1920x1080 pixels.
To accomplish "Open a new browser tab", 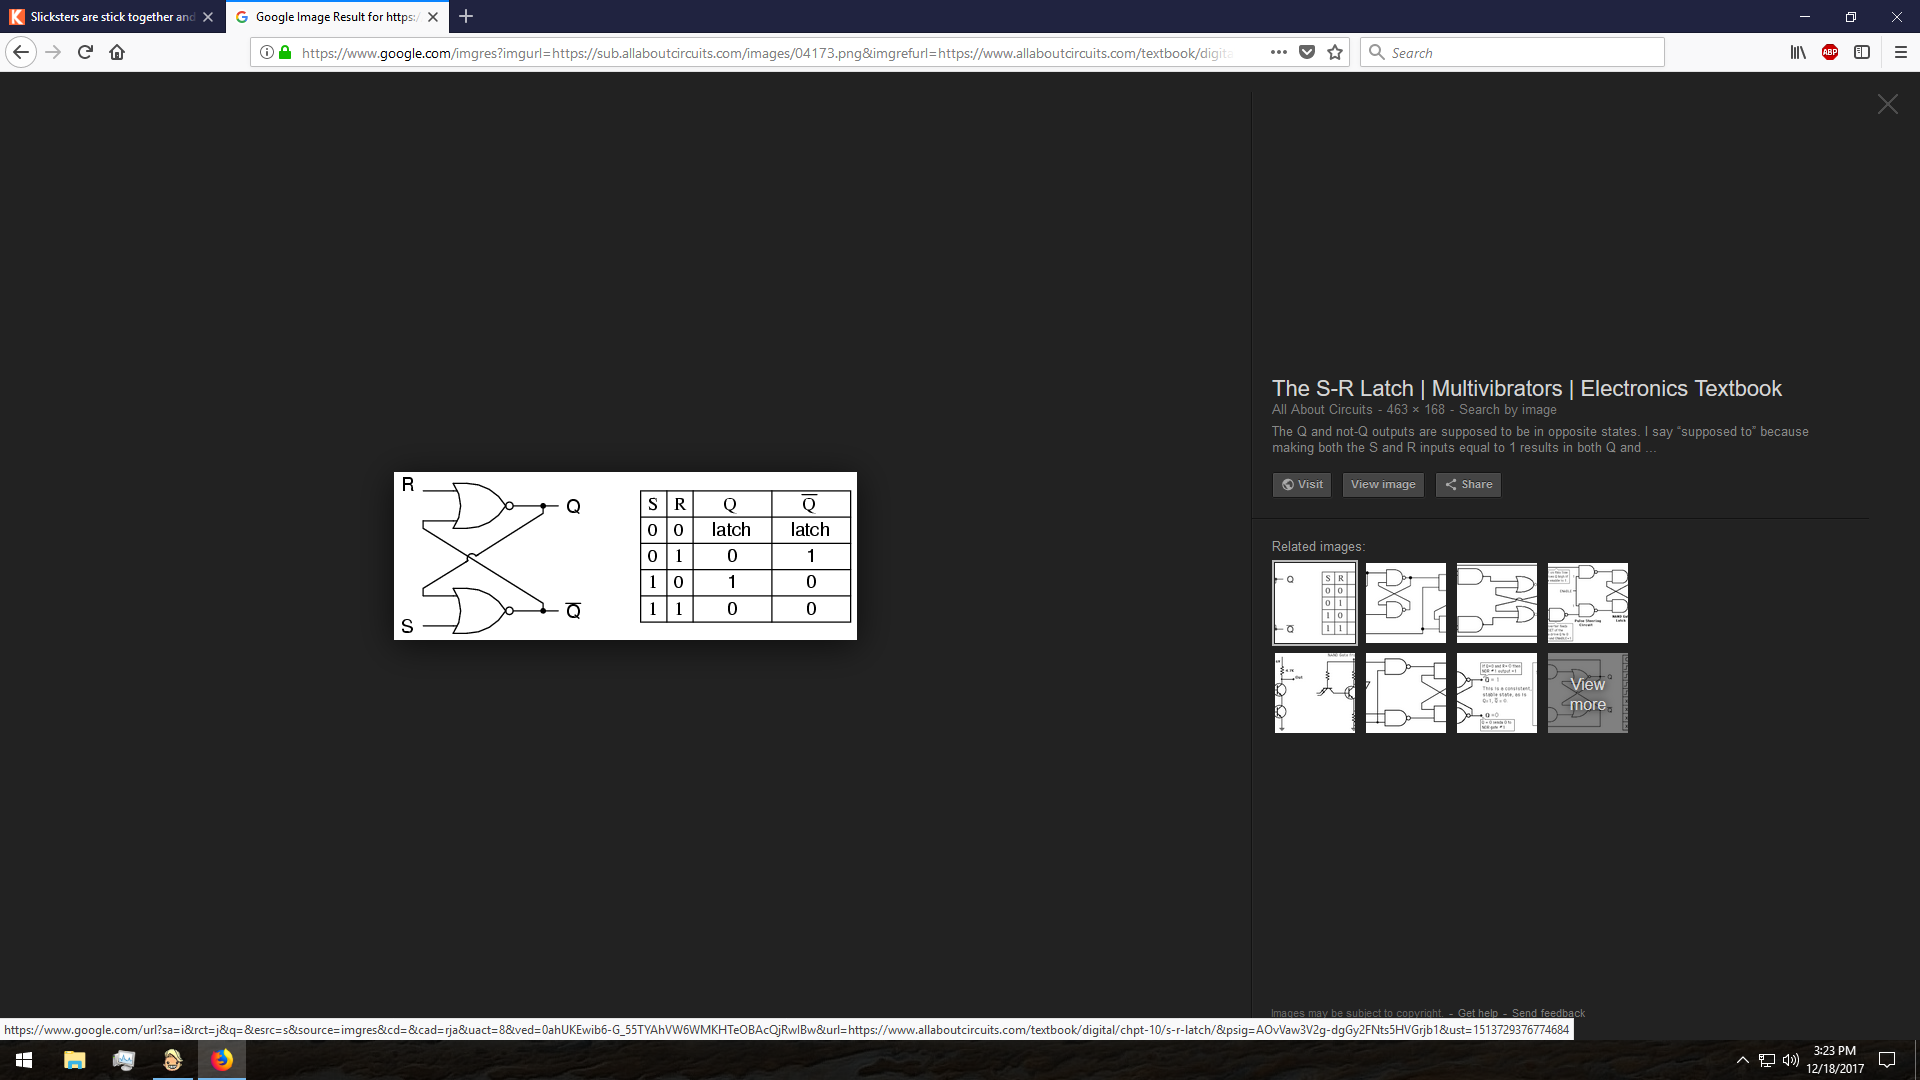I will click(466, 17).
